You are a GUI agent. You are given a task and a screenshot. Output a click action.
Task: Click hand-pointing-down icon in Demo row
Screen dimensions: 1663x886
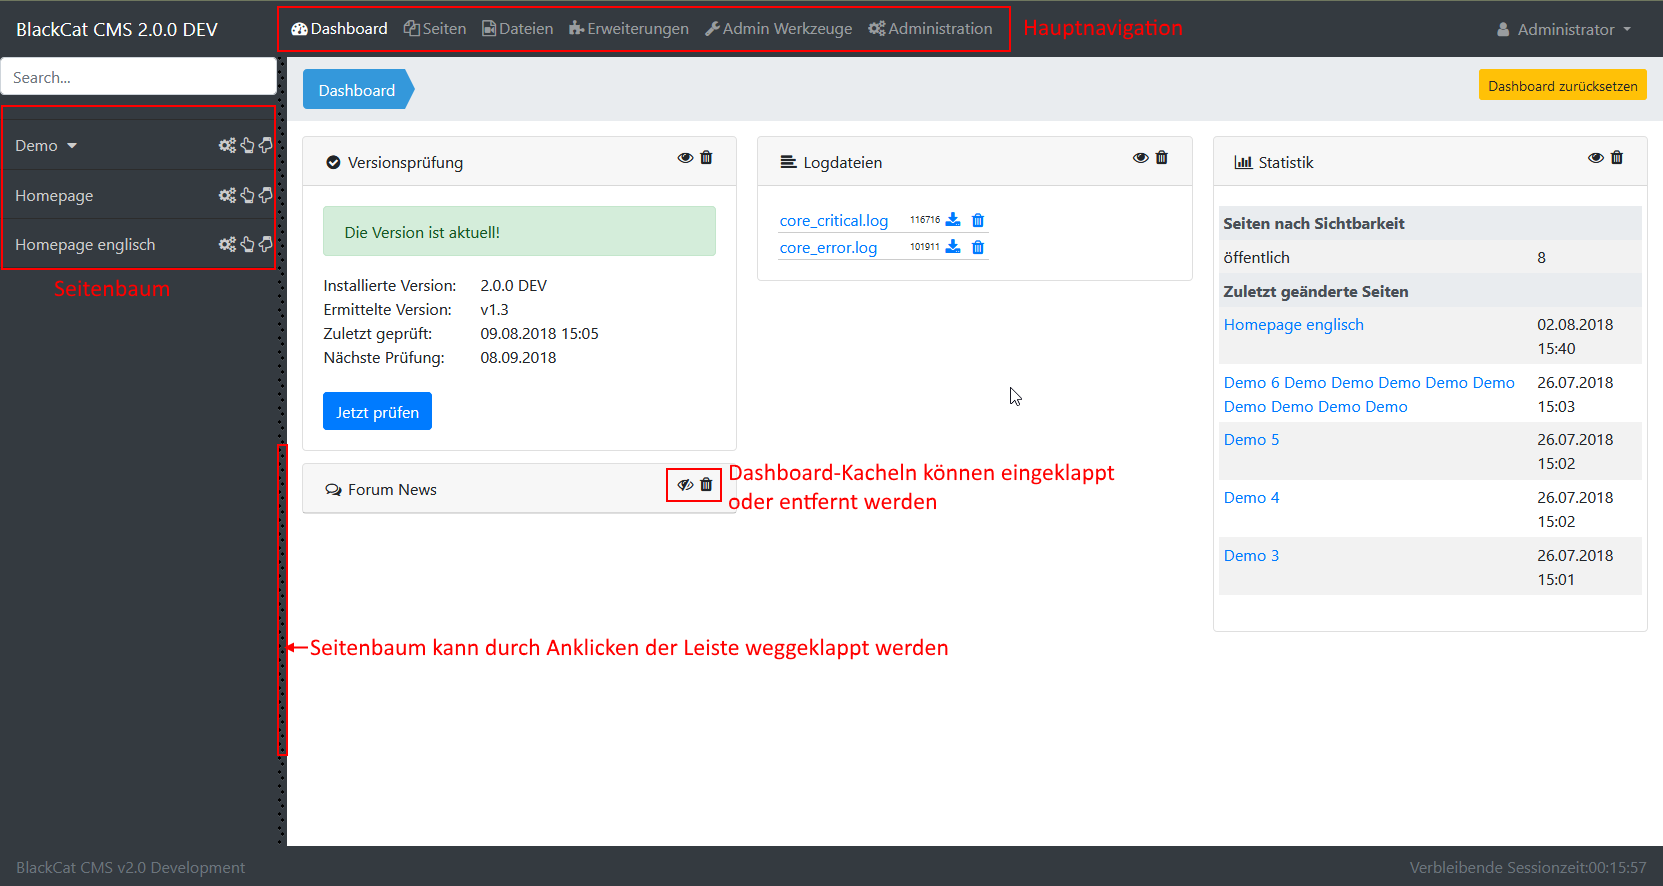[265, 146]
